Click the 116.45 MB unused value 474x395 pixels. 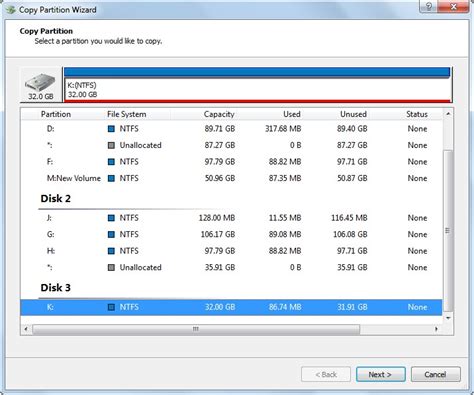click(349, 218)
